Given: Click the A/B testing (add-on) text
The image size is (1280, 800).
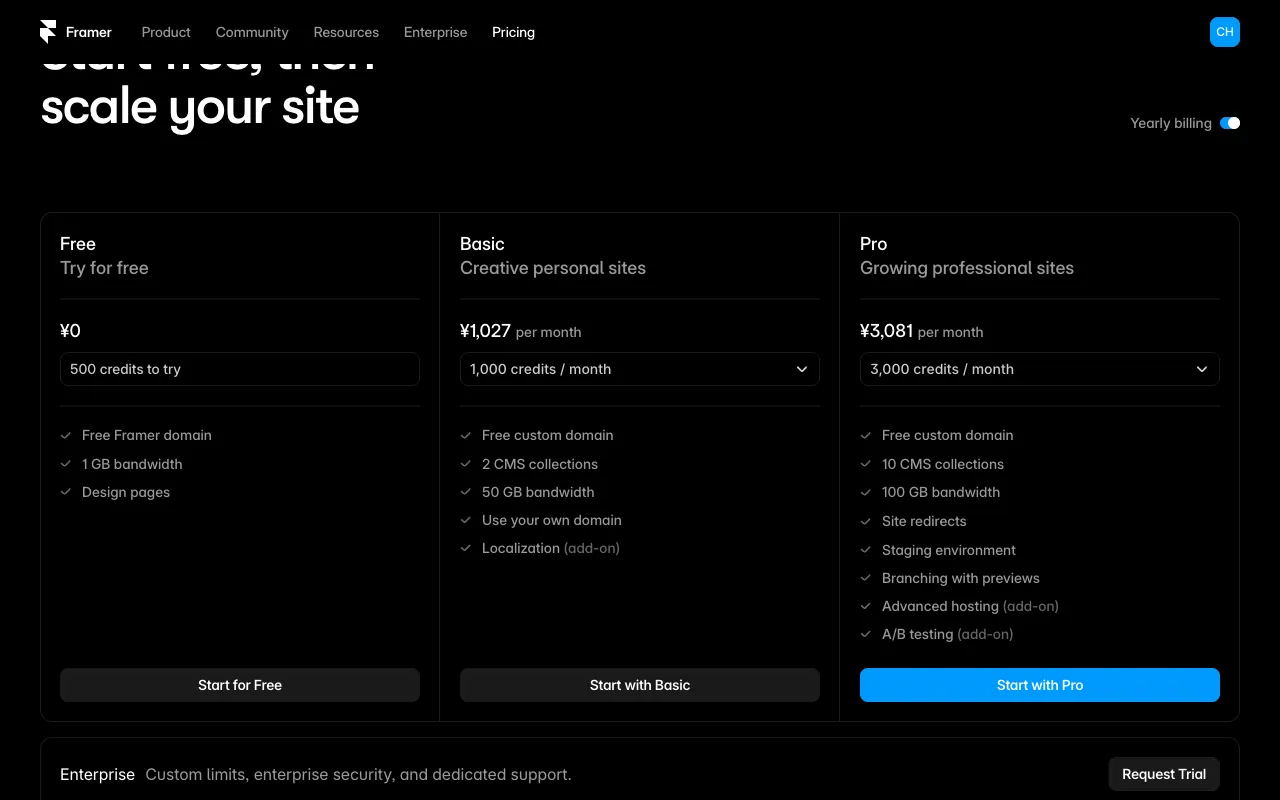Looking at the screenshot, I should pyautogui.click(x=947, y=634).
